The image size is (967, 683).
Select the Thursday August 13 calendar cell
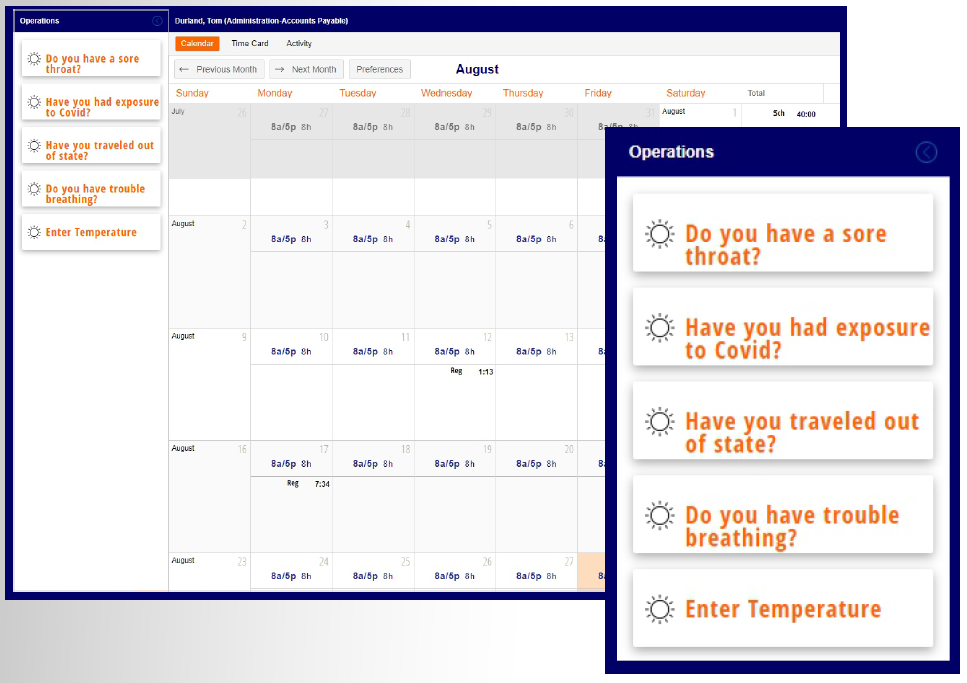(x=536, y=384)
